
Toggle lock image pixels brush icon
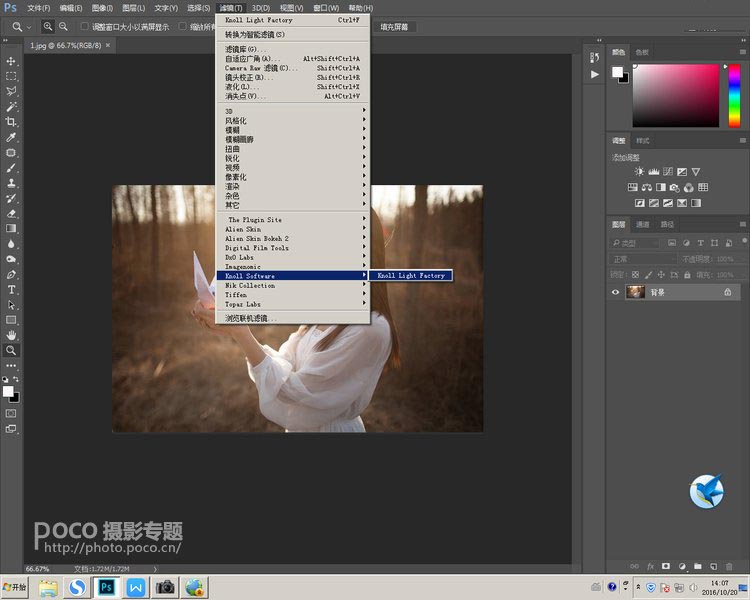pos(648,275)
